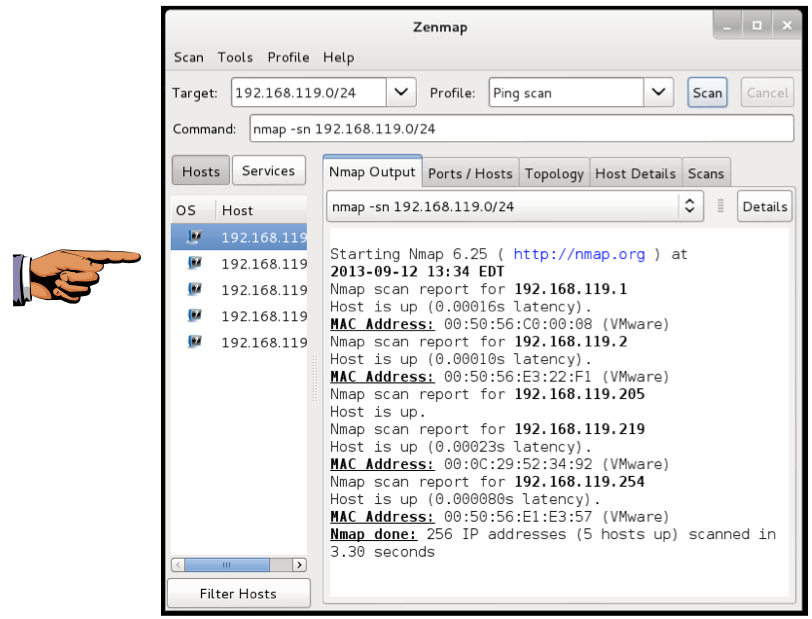Click the OS icon of the fifth host row
812x619 pixels.
click(194, 342)
